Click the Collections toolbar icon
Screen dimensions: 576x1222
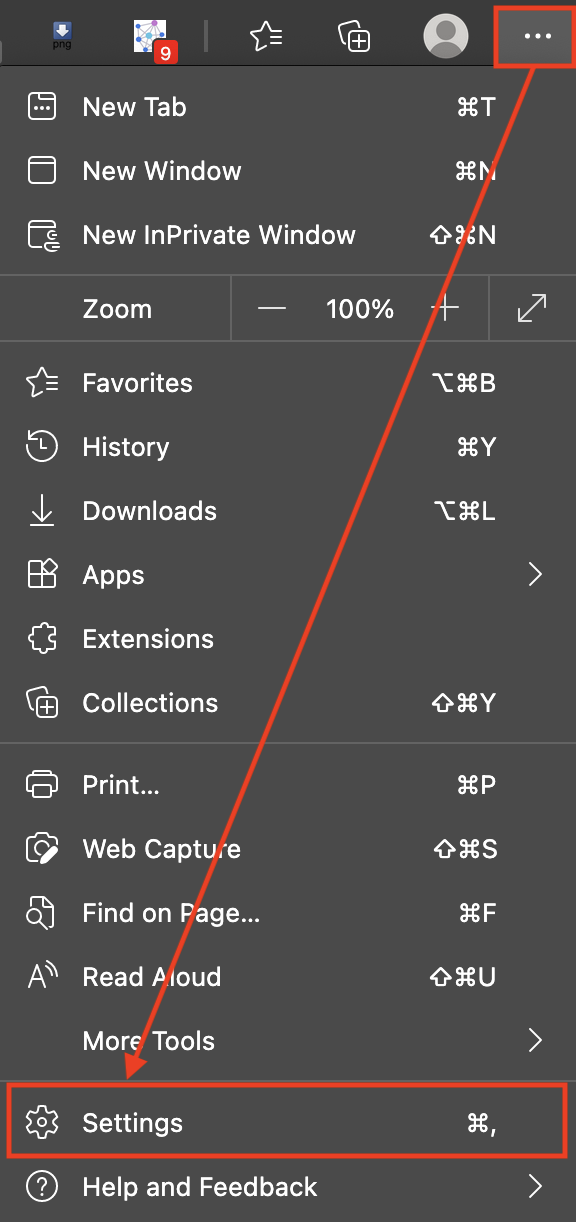tap(355, 37)
